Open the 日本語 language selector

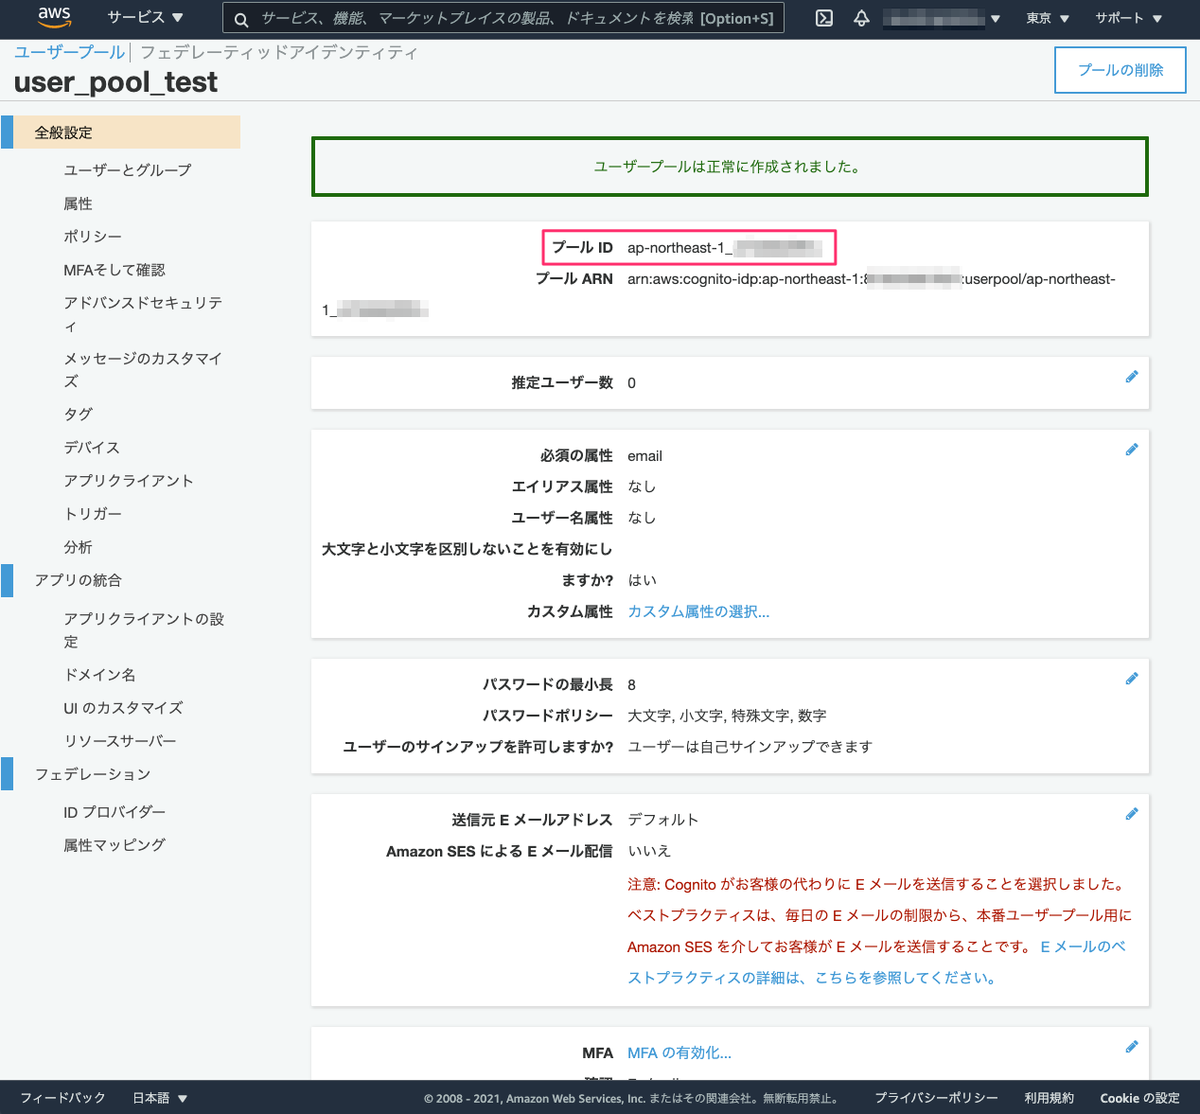click(x=160, y=1098)
